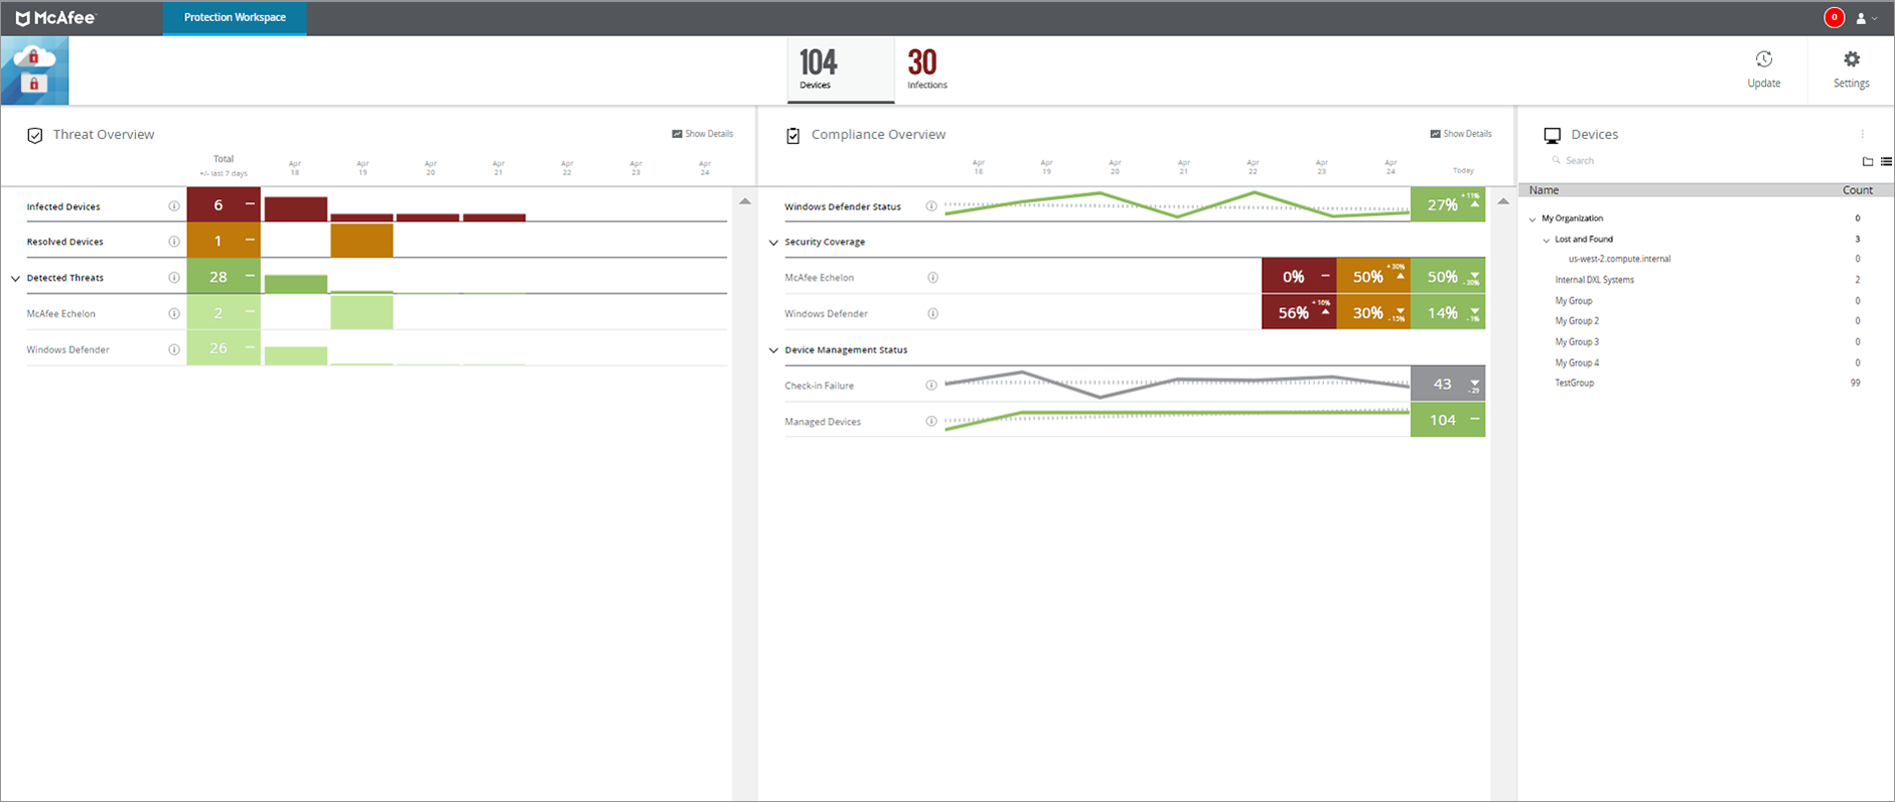
Task: Open the red notifications badge
Action: (1834, 17)
